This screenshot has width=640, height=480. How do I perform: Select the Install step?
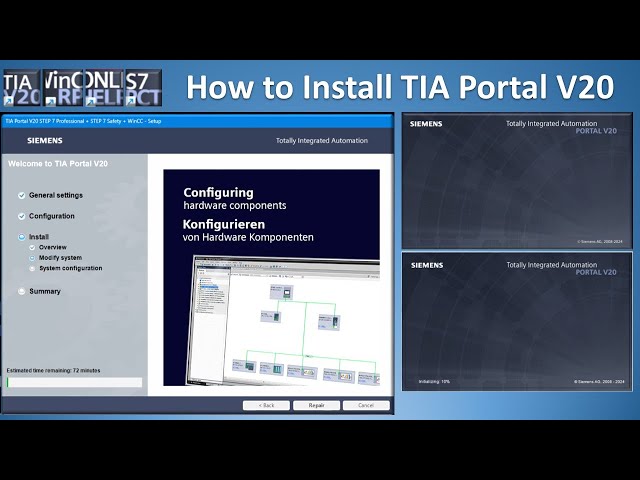point(39,237)
